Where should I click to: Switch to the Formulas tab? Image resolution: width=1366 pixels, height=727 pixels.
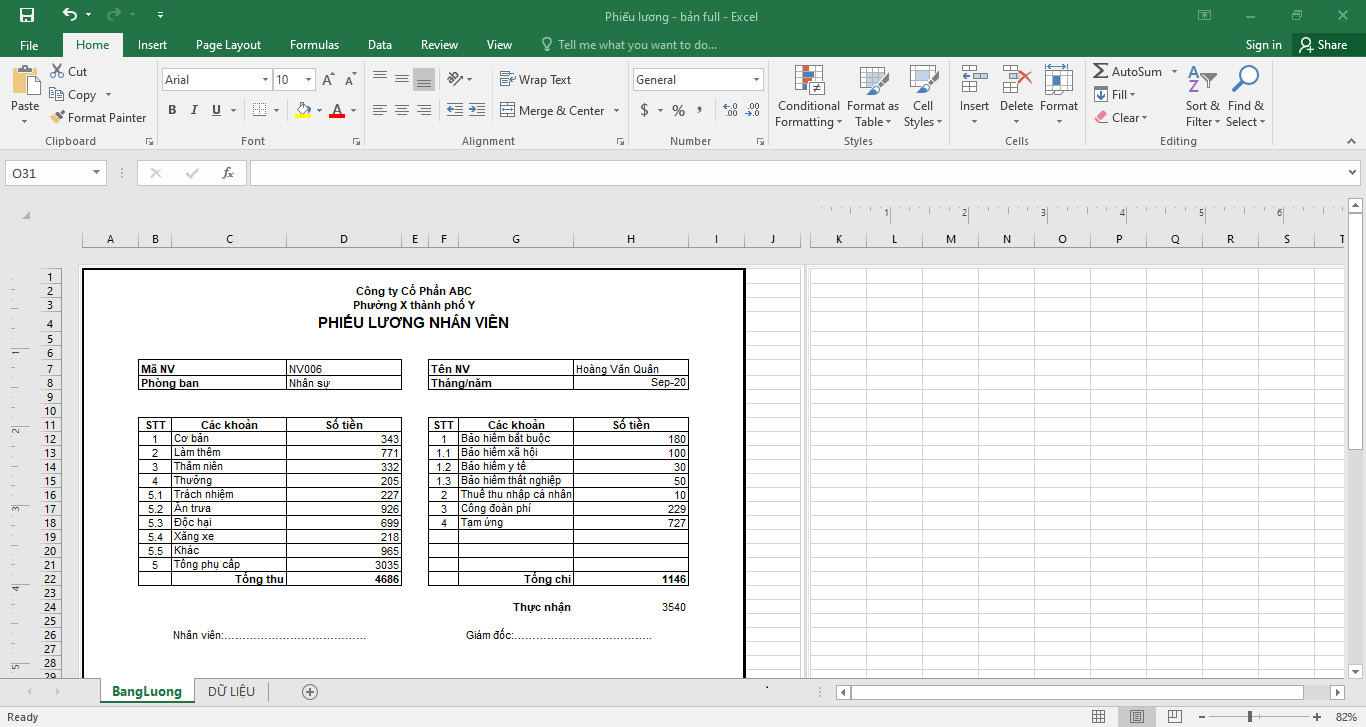(314, 45)
